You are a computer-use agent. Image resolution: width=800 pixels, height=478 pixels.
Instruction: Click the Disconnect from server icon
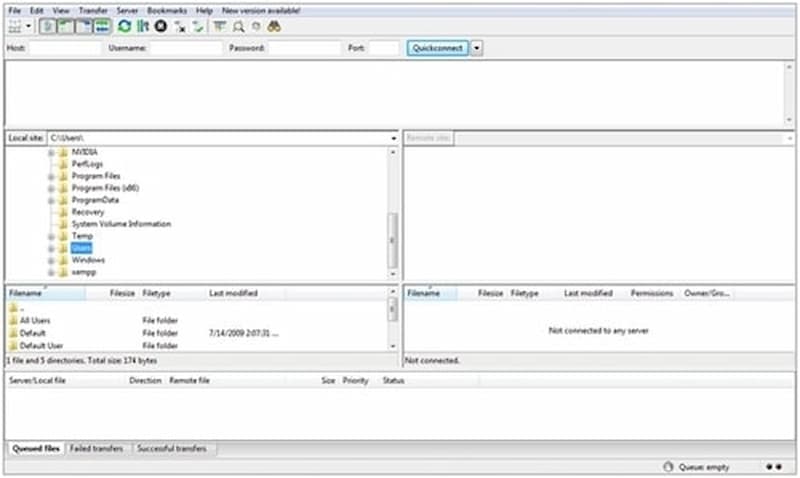tap(180, 27)
